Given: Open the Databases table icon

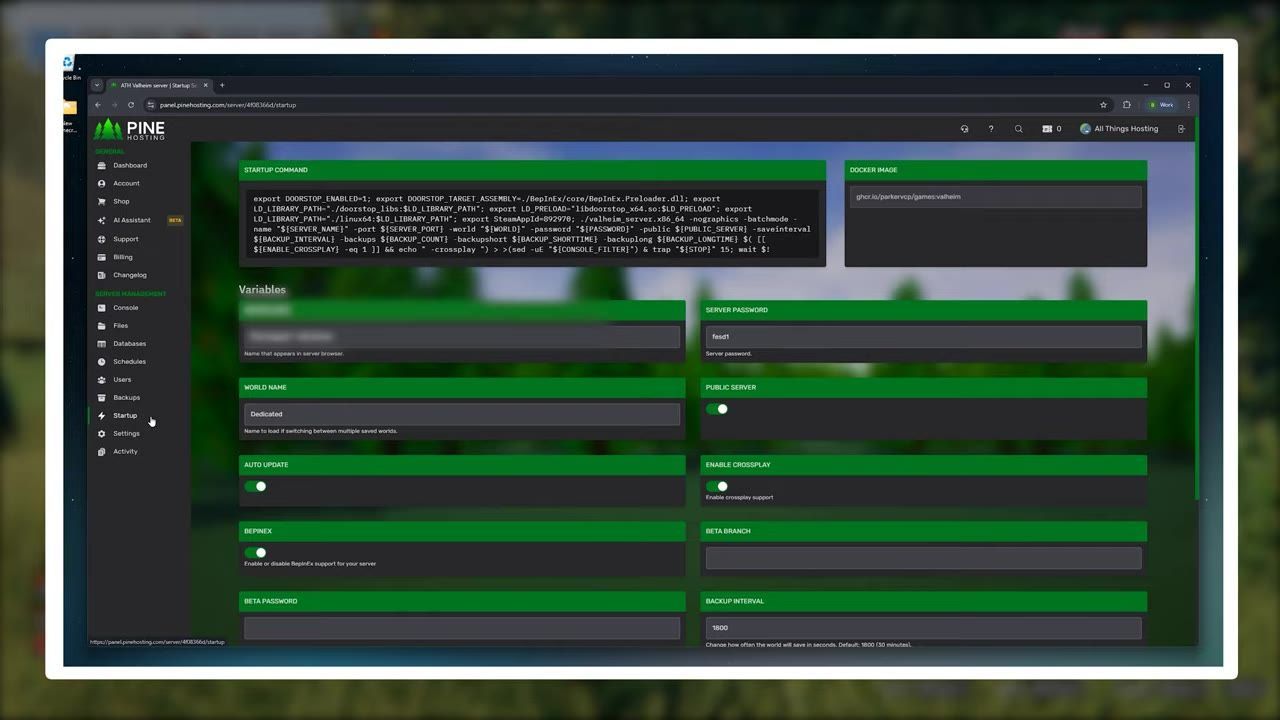Looking at the screenshot, I should pos(102,343).
